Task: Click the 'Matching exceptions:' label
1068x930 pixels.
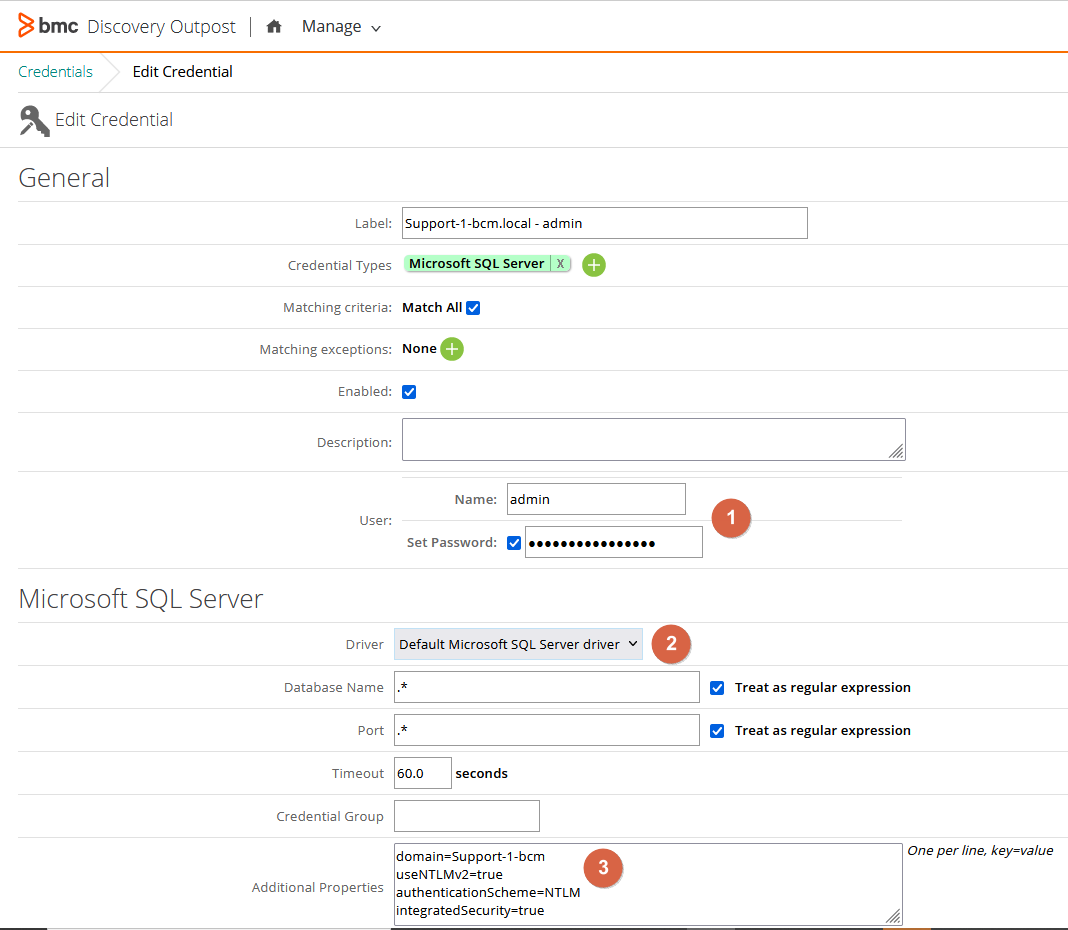Action: click(x=326, y=350)
